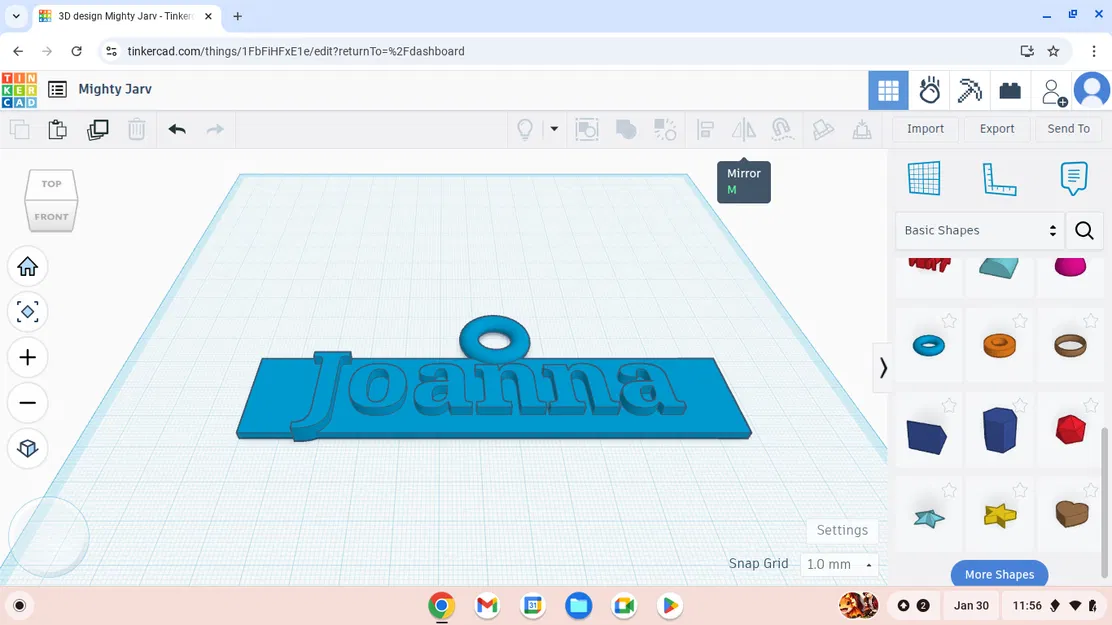Zoom out with the minus button

coord(28,403)
